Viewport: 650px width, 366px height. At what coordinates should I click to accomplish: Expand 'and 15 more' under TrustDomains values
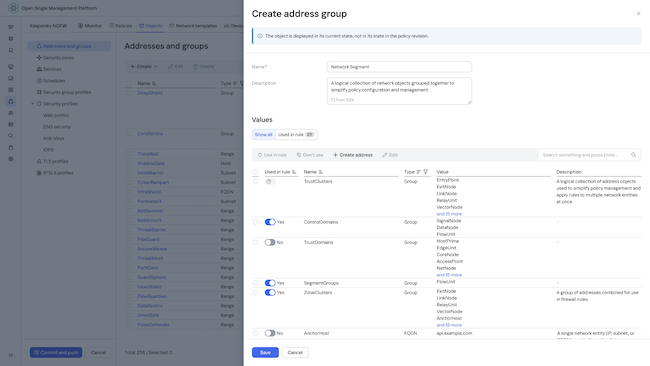pyautogui.click(x=449, y=275)
